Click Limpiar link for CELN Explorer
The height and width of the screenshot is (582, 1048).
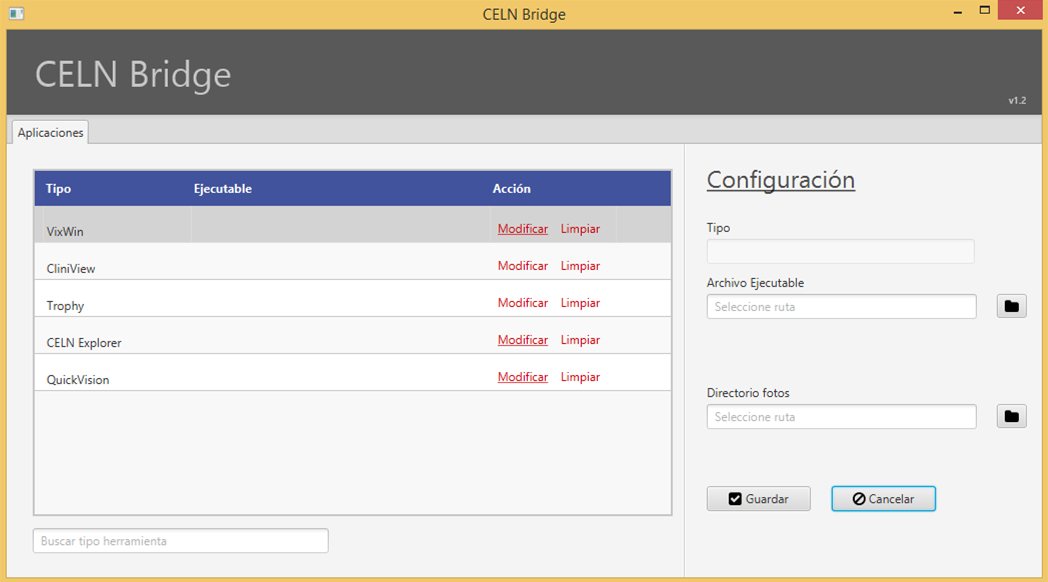coord(580,339)
